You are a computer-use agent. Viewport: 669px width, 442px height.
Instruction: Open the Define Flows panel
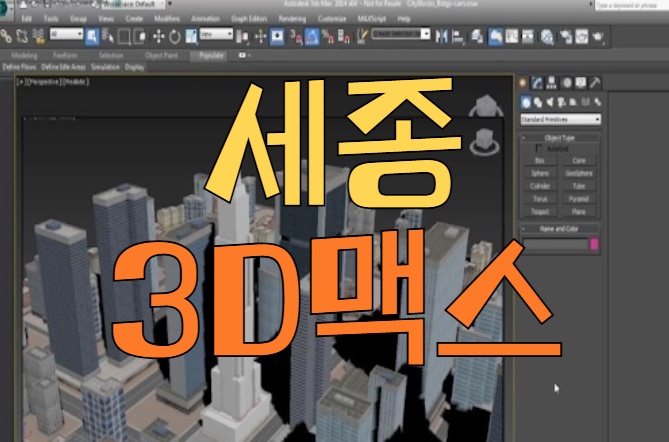point(20,67)
